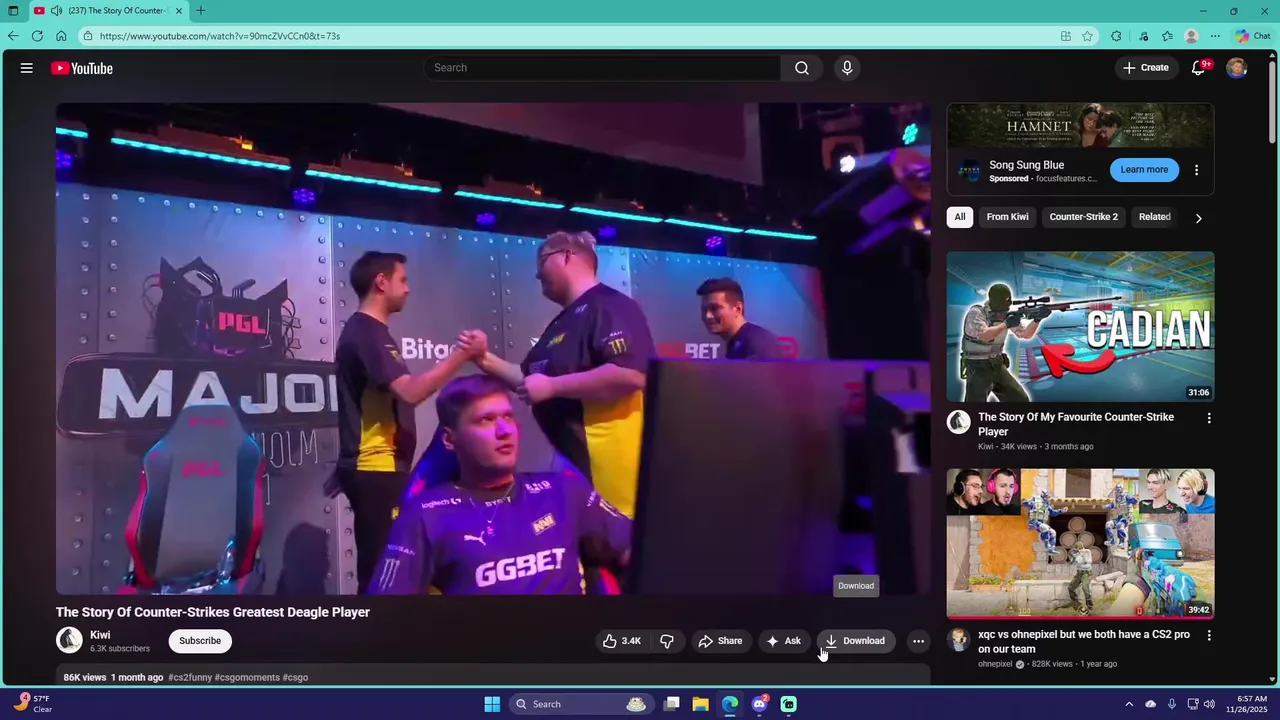Select the Related filter chip
This screenshot has width=1280, height=720.
[1154, 217]
